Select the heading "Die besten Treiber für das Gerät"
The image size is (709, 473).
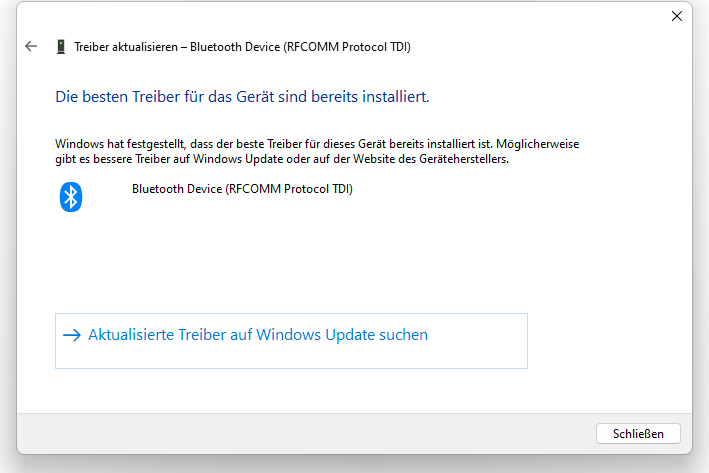[x=242, y=97]
